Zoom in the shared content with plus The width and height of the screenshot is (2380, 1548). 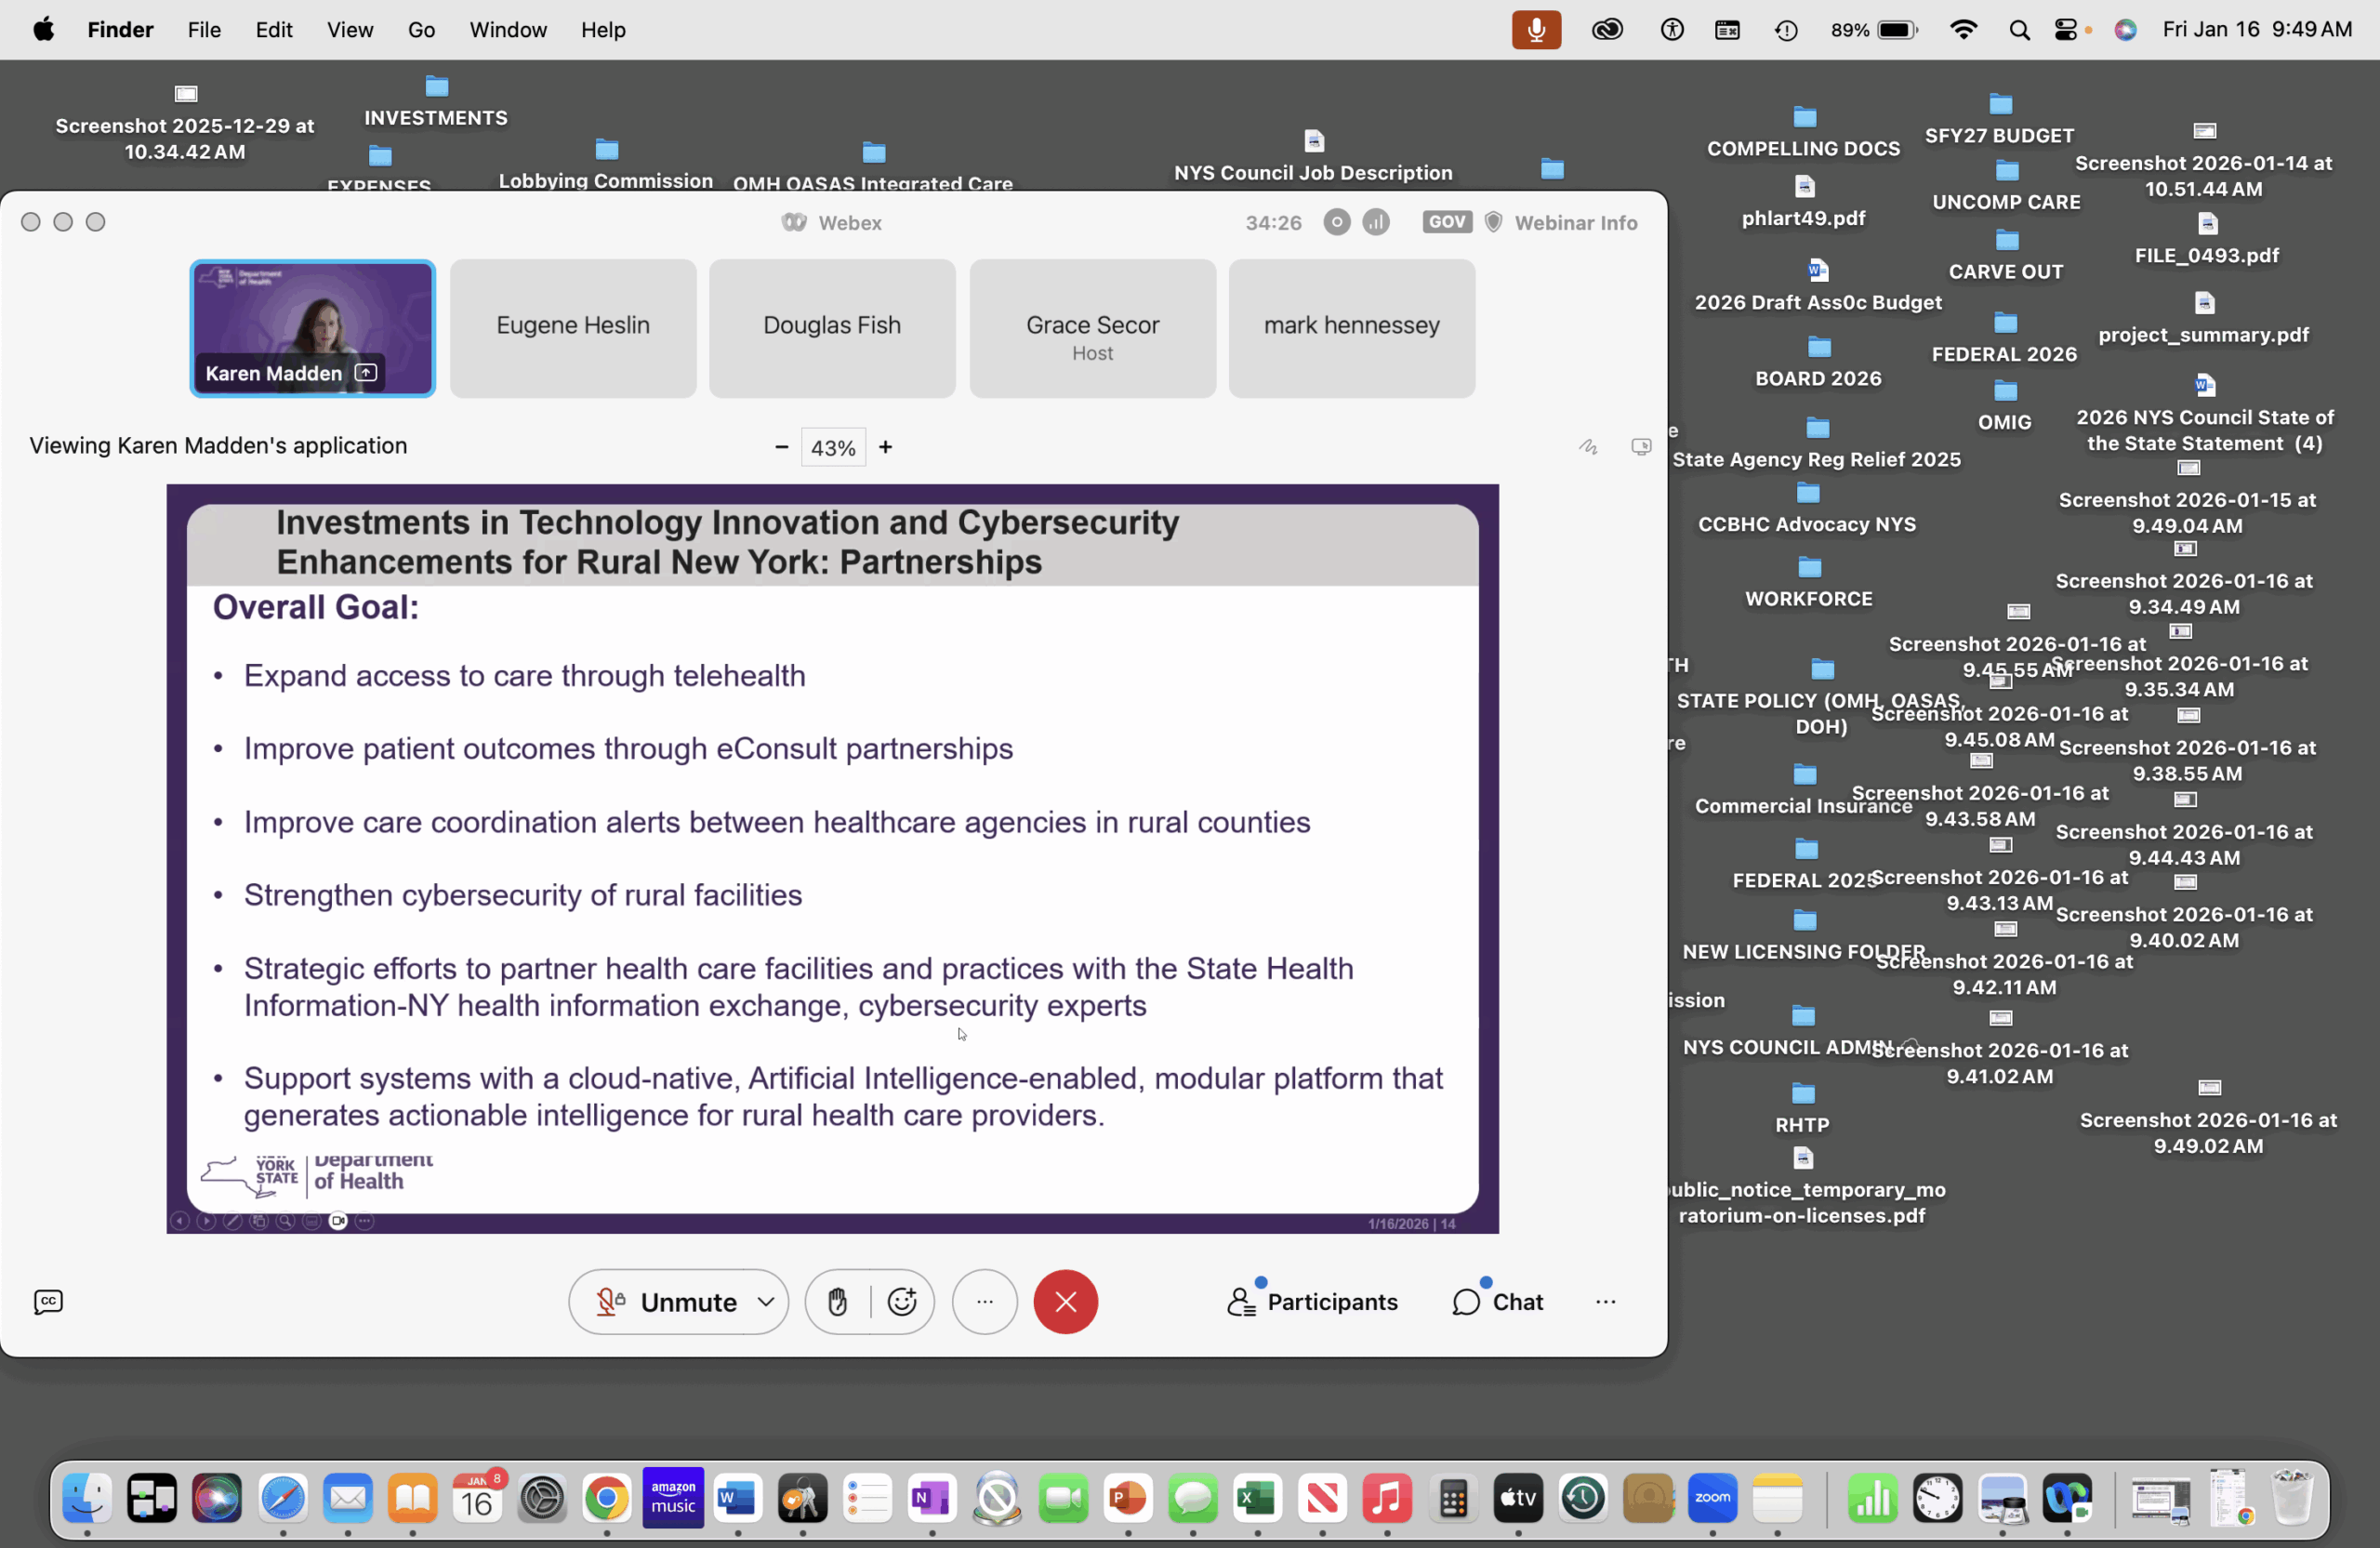coord(885,447)
